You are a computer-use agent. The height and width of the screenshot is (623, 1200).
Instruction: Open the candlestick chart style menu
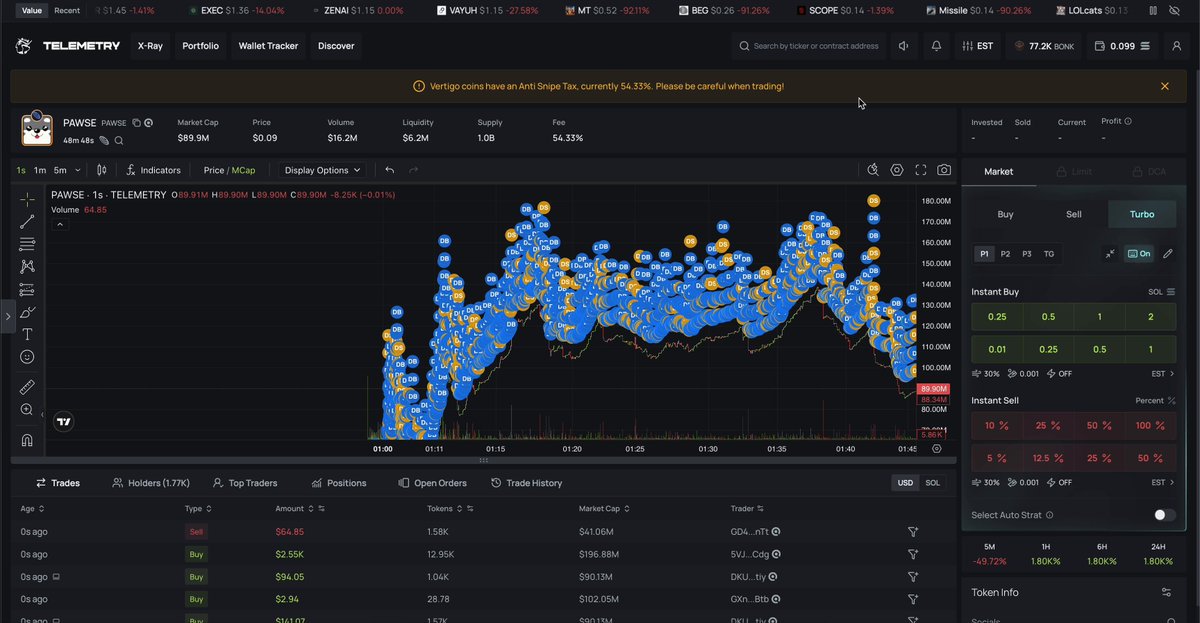pyautogui.click(x=101, y=170)
